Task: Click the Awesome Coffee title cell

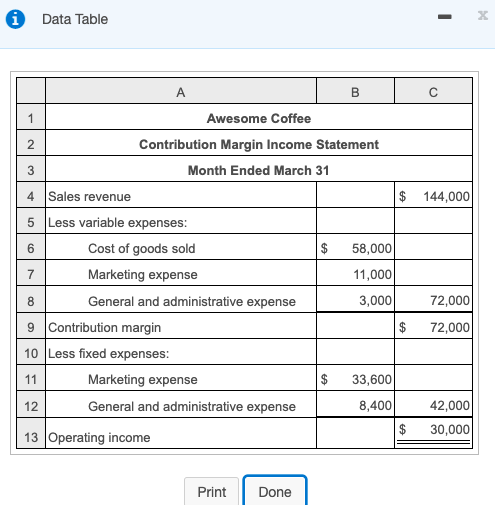Action: click(x=259, y=118)
